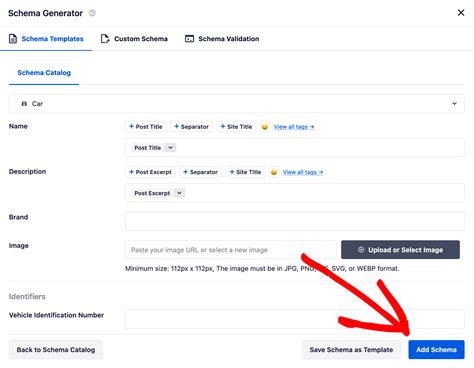This screenshot has width=474, height=368.
Task: Click the Custom Schema file icon
Action: [105, 39]
